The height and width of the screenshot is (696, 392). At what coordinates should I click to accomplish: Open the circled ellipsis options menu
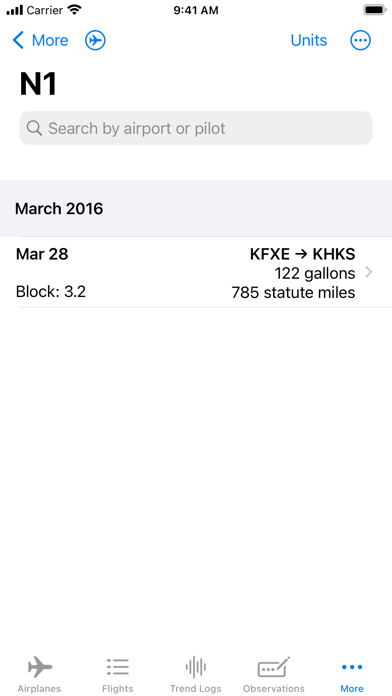click(x=360, y=40)
